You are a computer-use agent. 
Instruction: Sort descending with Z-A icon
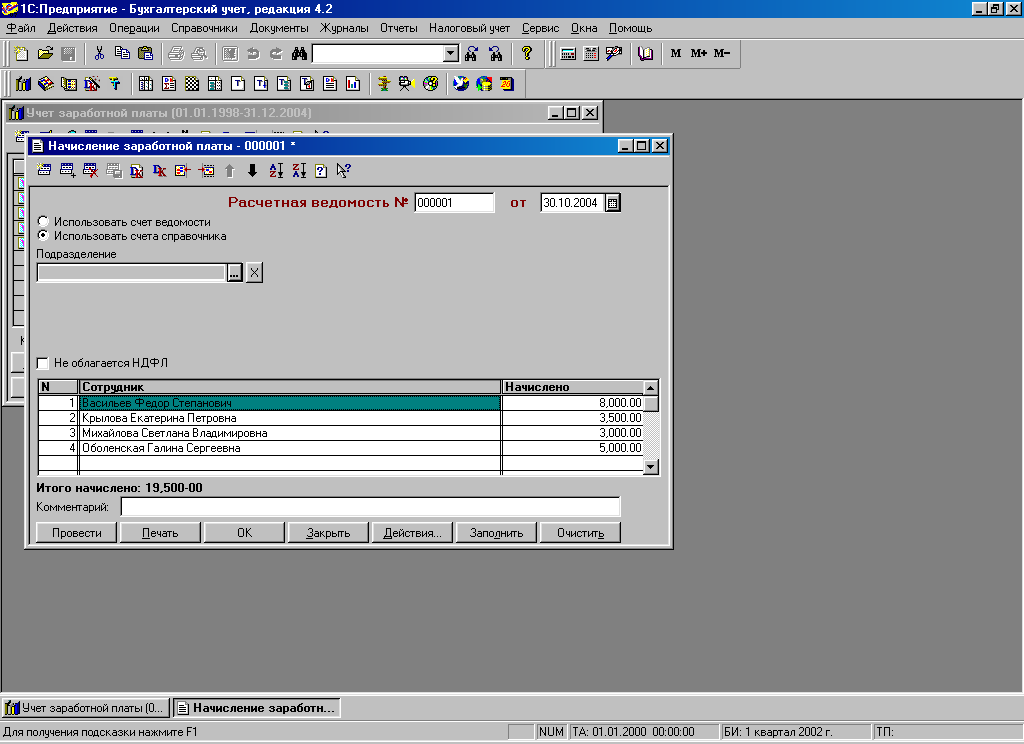pyautogui.click(x=299, y=170)
